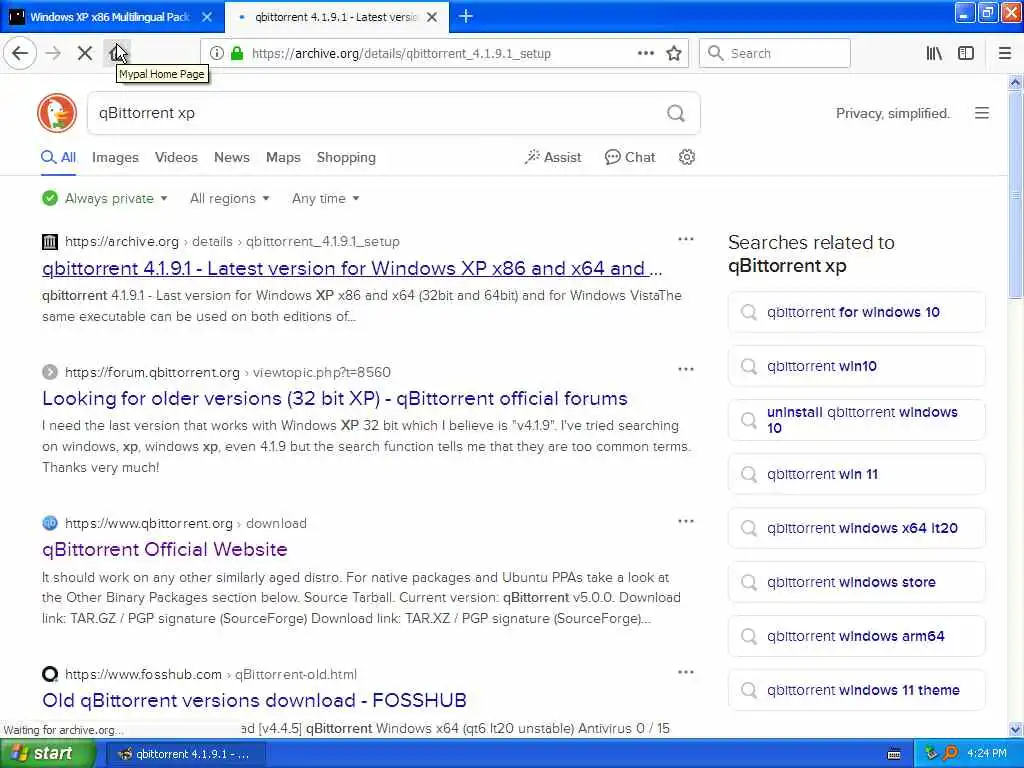Open more options for fosshub.com result
The image size is (1024, 768).
(686, 671)
